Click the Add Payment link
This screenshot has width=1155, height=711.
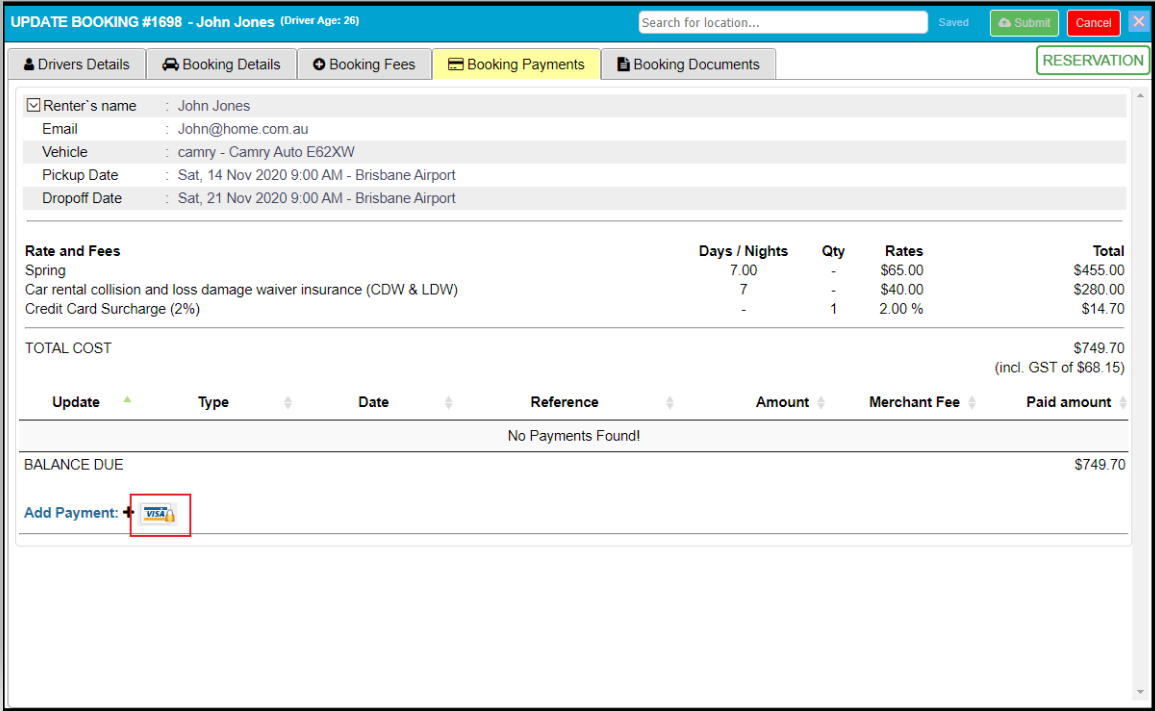pyautogui.click(x=71, y=513)
